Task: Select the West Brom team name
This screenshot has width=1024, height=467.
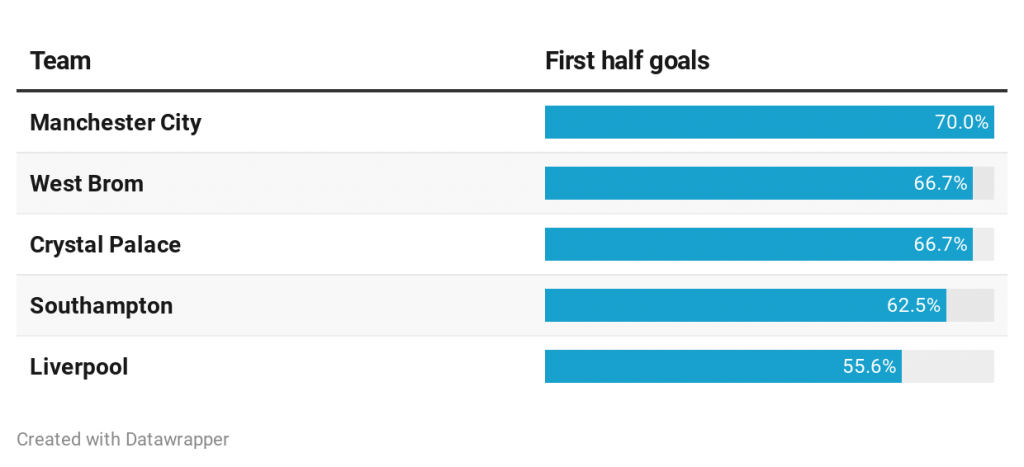Action: tap(87, 184)
